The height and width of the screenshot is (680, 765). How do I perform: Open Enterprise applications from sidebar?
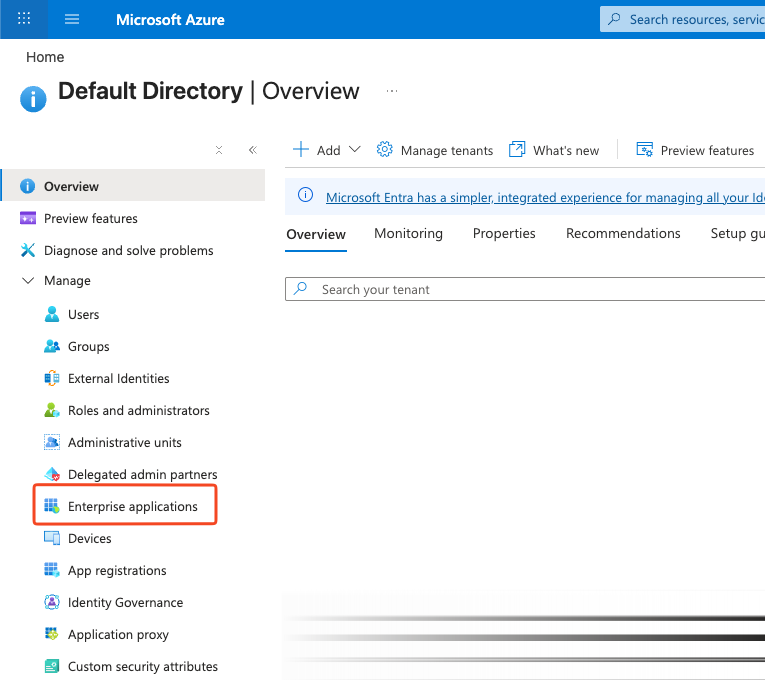[x=132, y=506]
